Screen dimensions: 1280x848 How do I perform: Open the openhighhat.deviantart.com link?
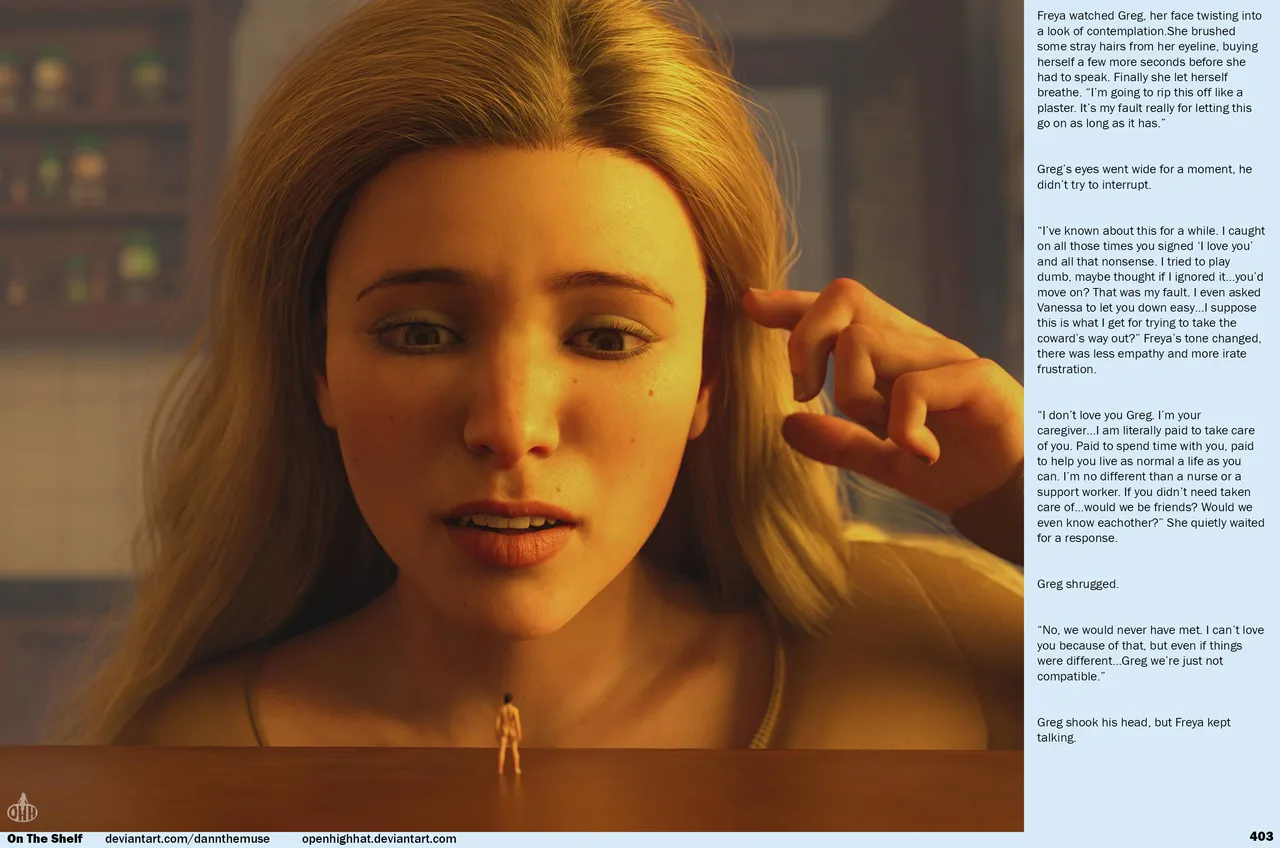(x=379, y=839)
